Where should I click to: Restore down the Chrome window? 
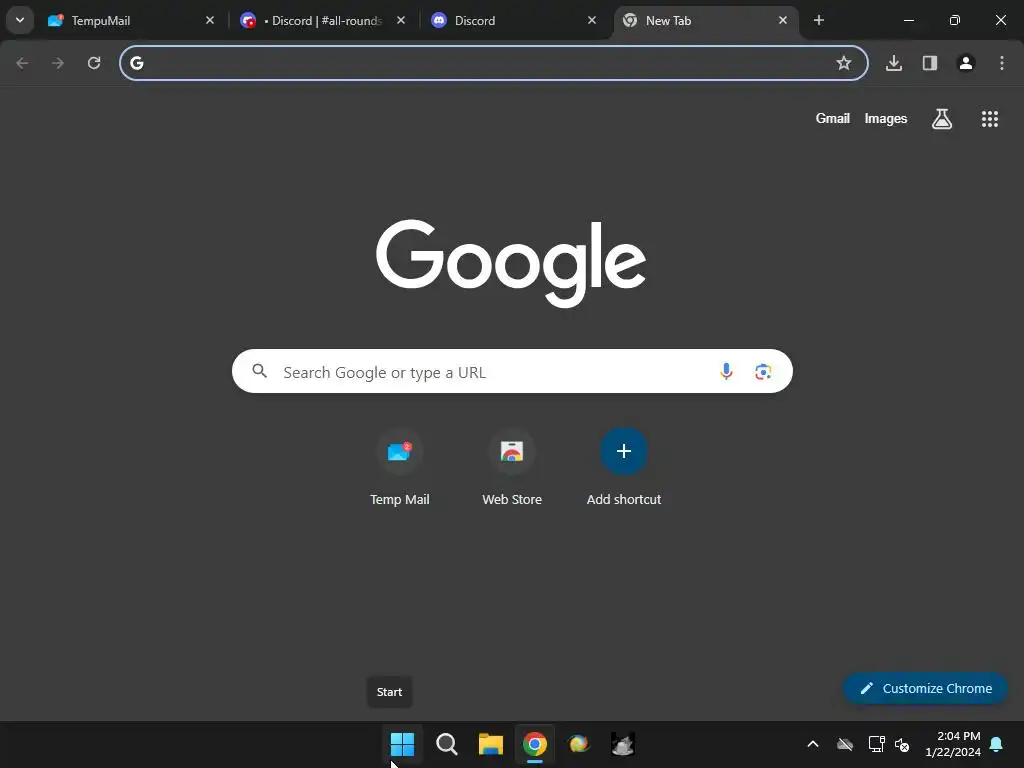(955, 20)
